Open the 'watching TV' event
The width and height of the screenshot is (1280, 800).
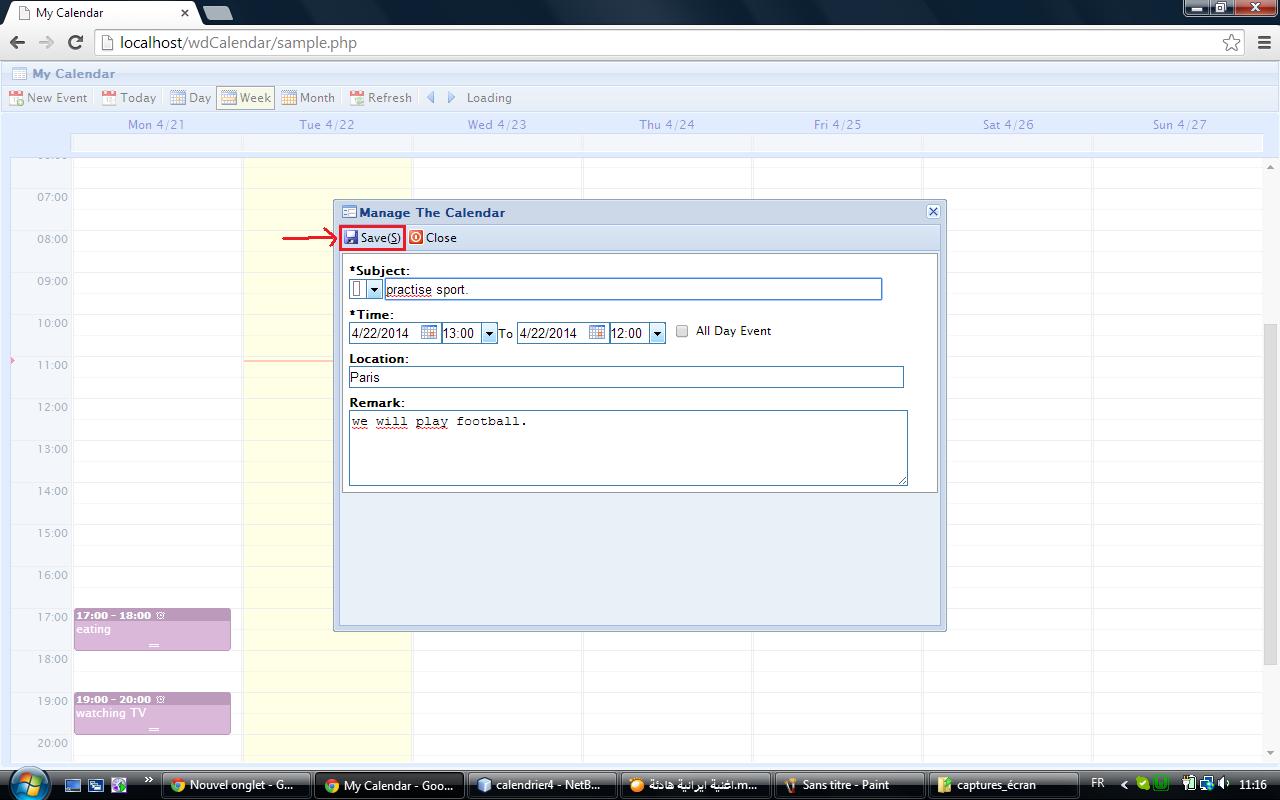[x=152, y=713]
